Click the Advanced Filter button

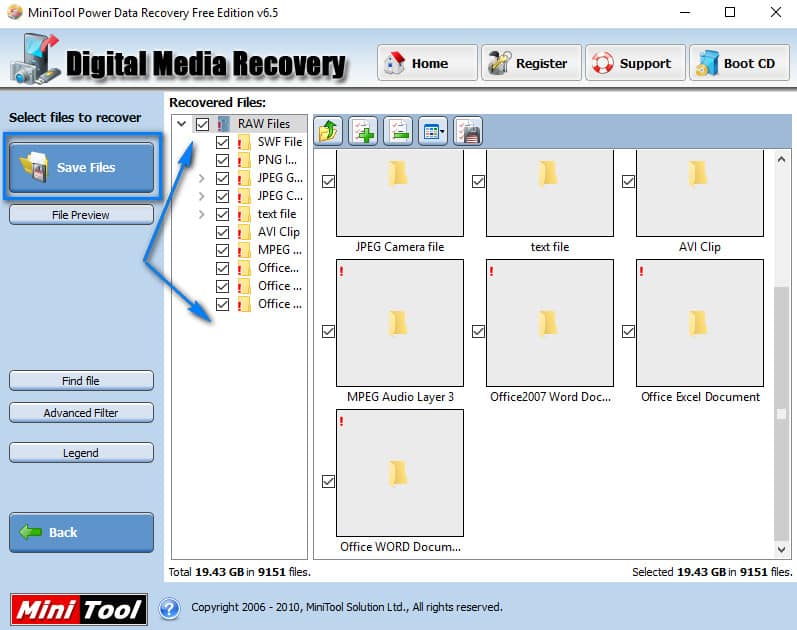click(x=81, y=413)
